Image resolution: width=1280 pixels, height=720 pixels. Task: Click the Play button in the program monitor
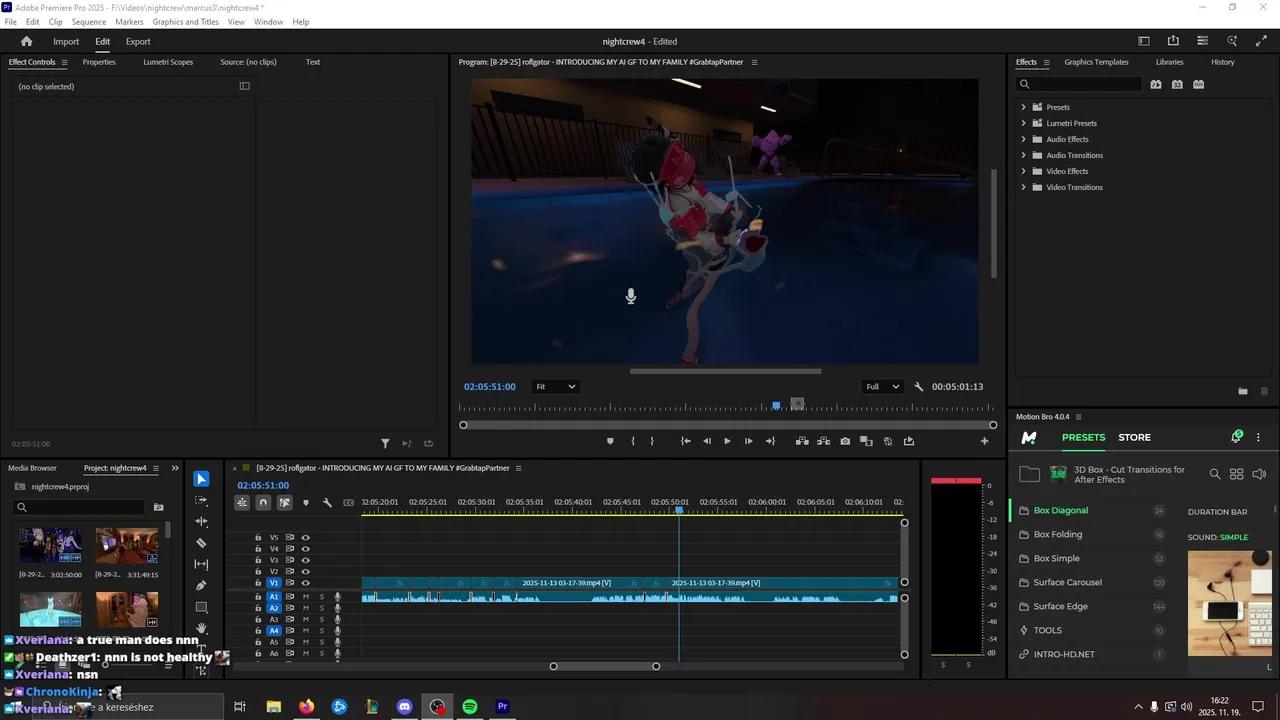pyautogui.click(x=727, y=440)
